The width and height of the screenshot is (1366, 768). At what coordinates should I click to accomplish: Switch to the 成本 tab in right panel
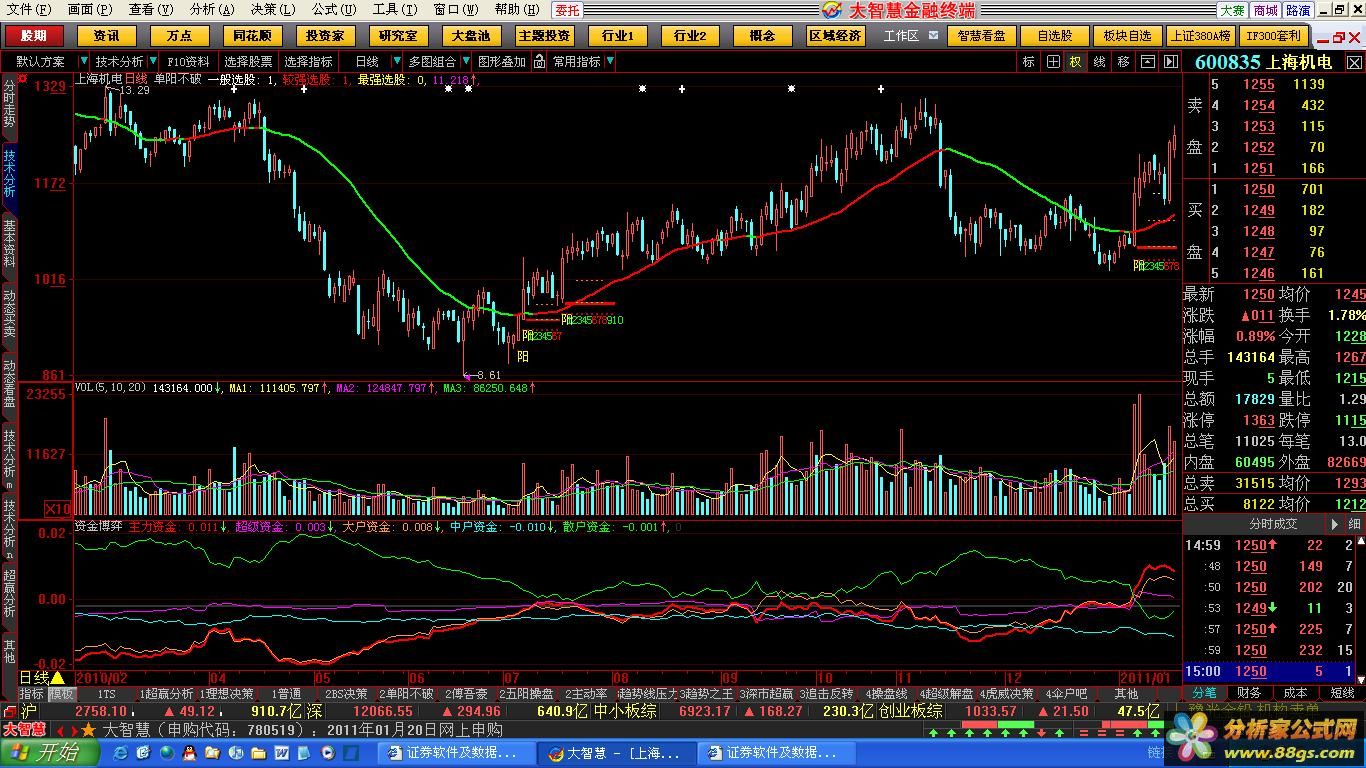1295,692
